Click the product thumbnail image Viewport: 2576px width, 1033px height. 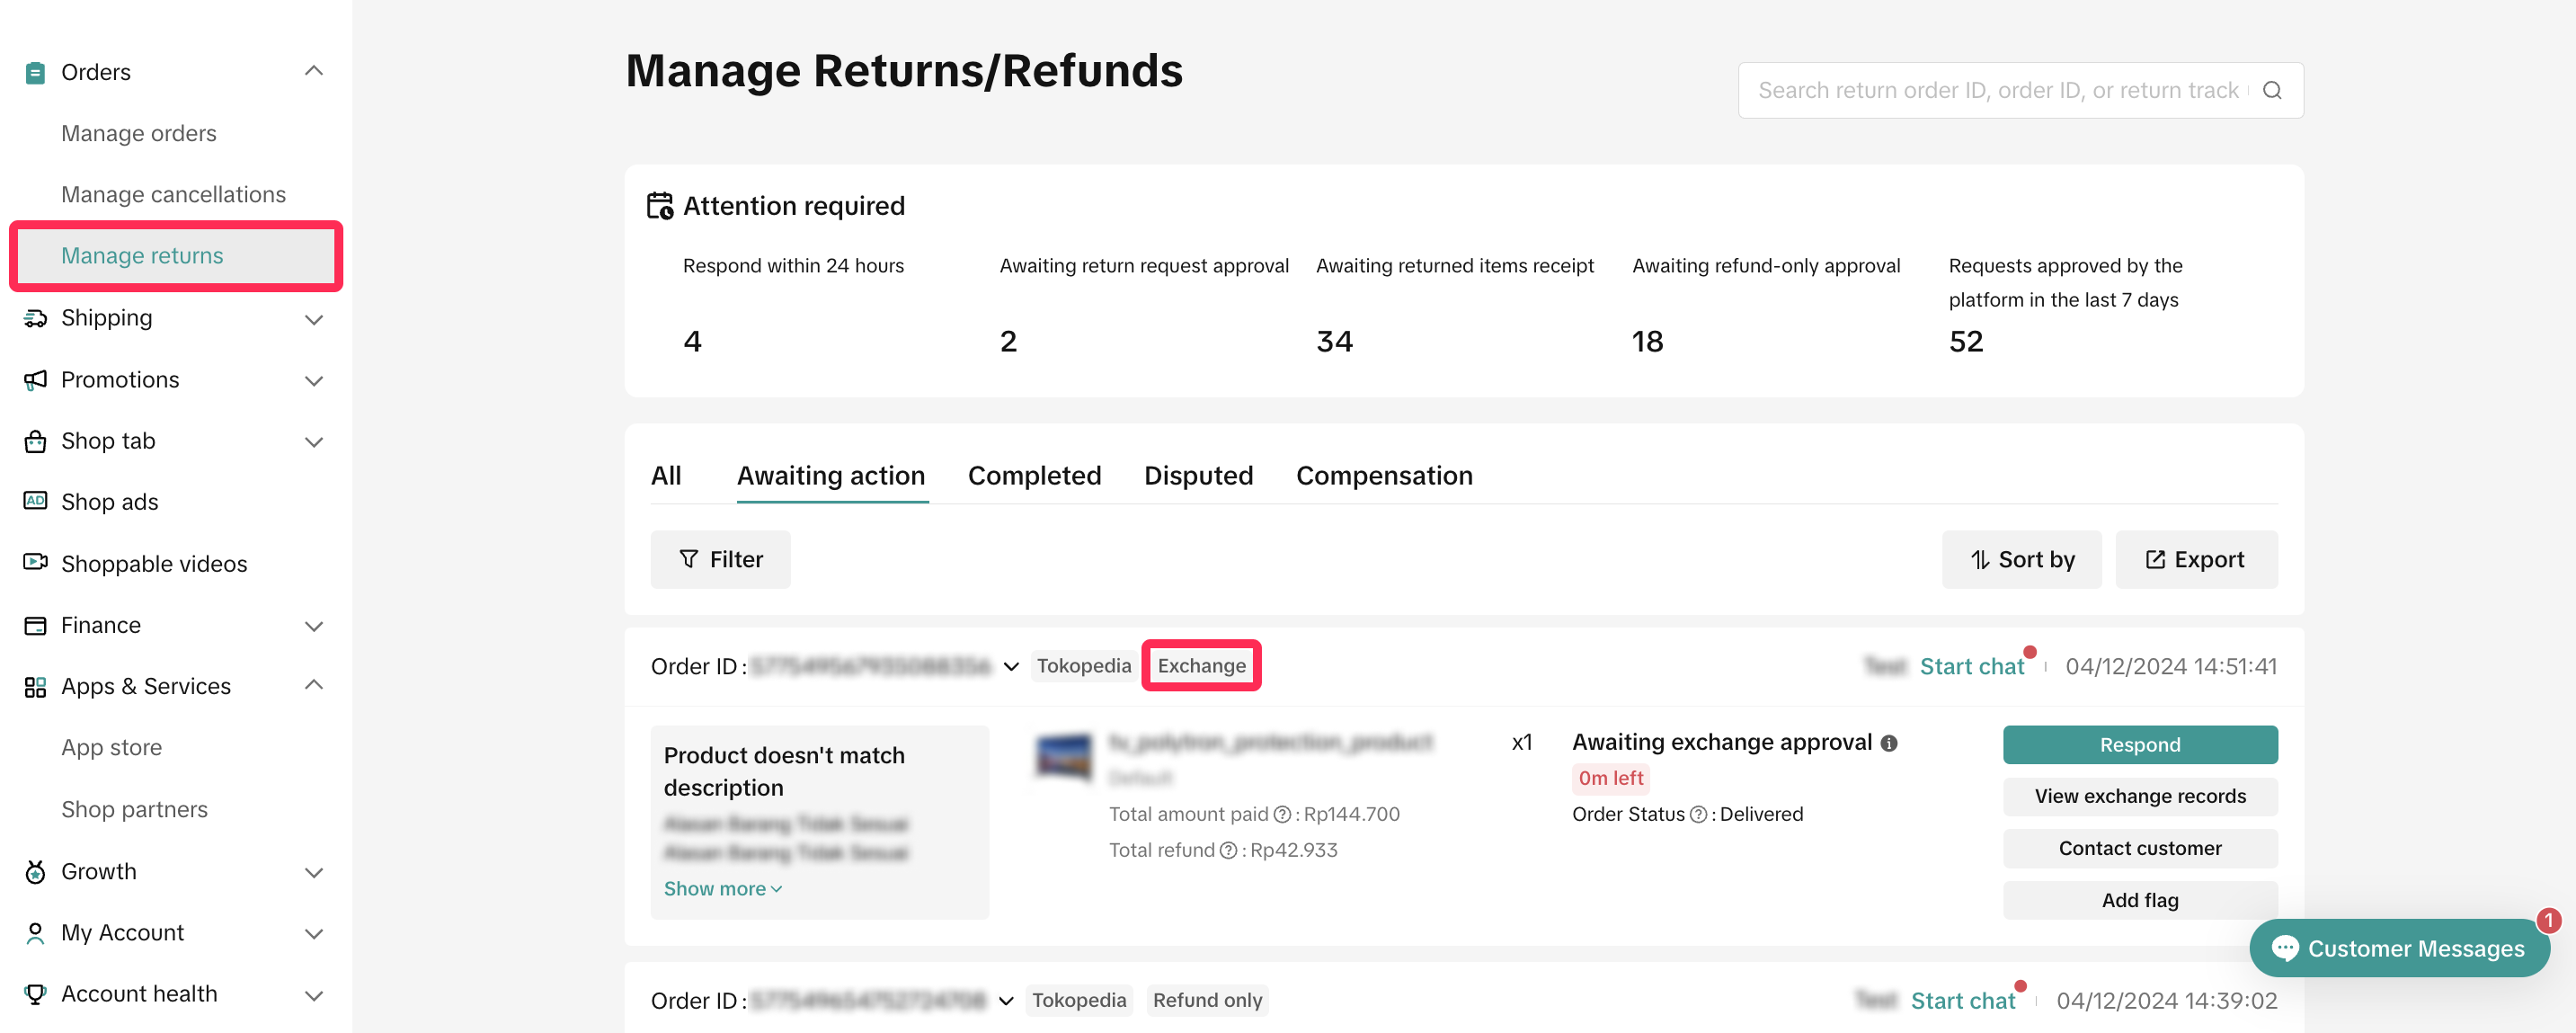(x=1063, y=758)
